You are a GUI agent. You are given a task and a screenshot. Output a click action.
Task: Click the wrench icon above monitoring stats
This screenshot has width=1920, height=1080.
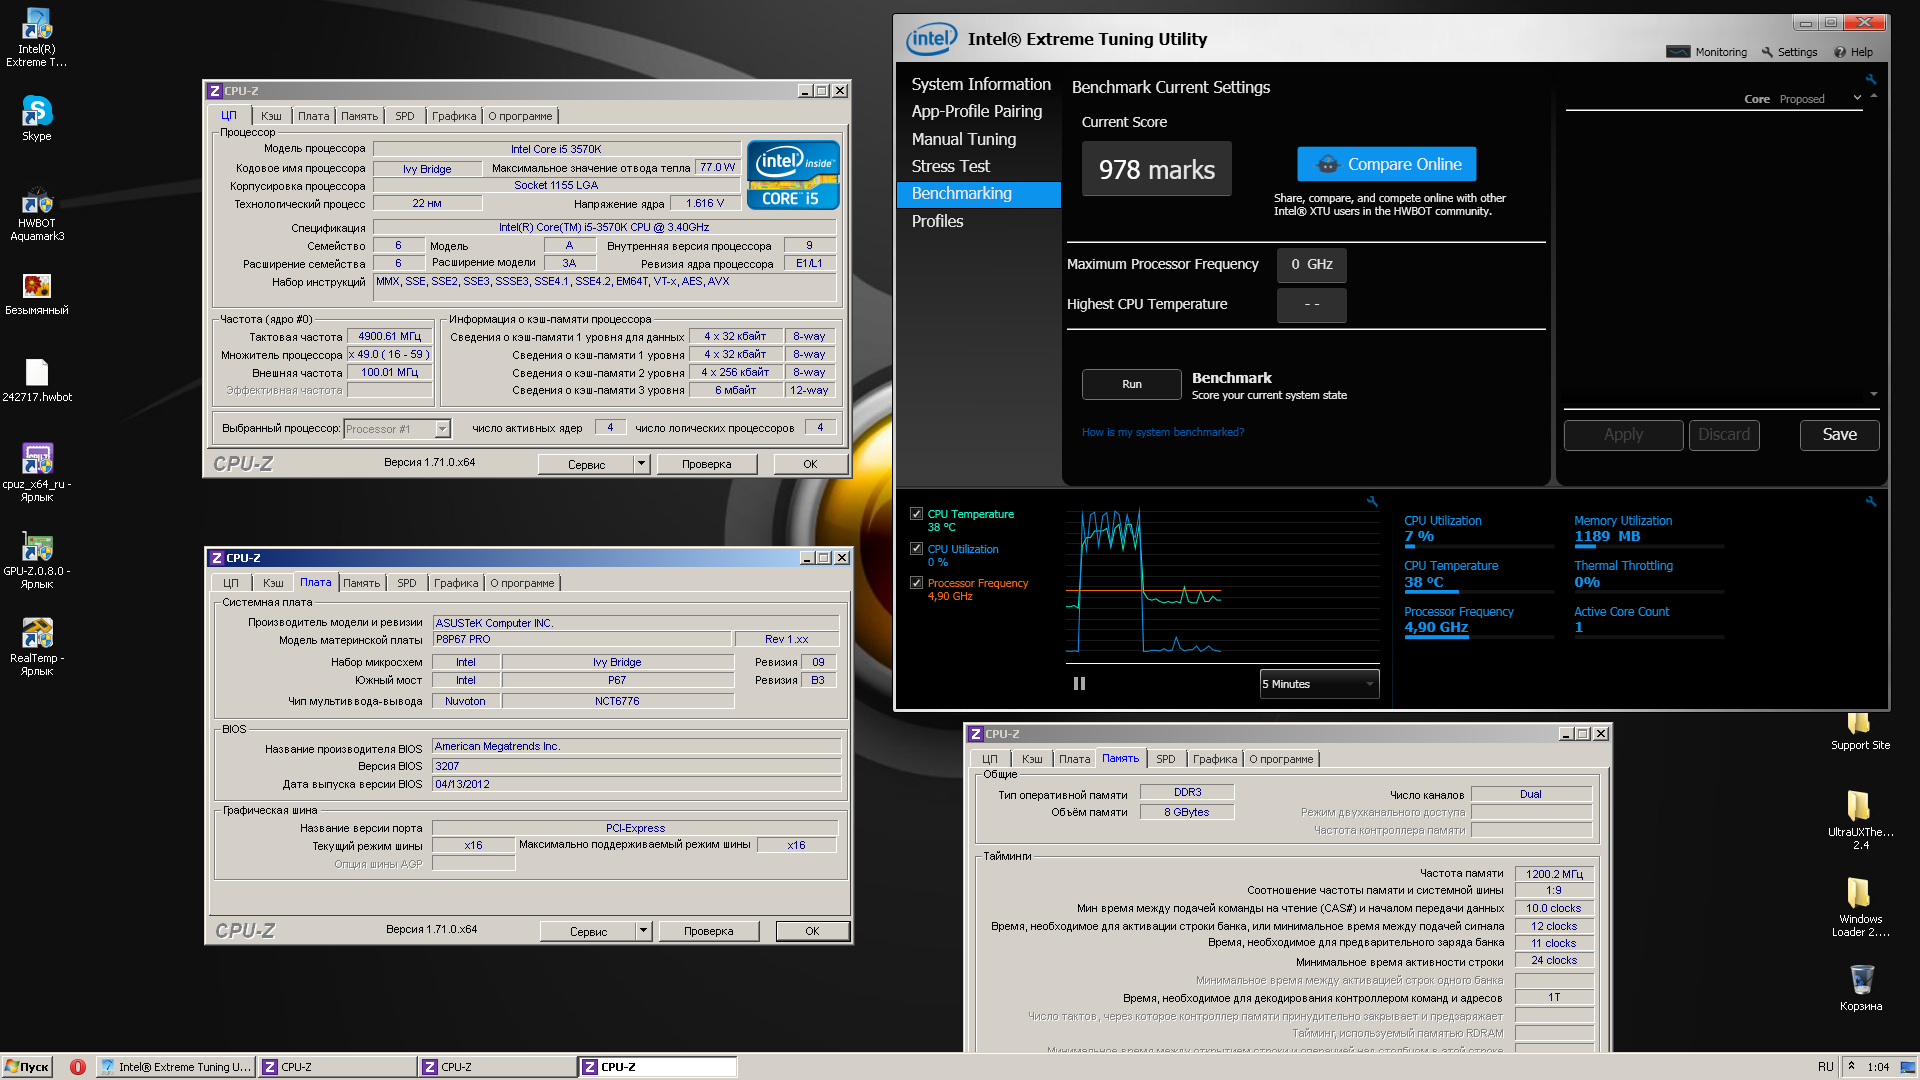pos(1870,502)
